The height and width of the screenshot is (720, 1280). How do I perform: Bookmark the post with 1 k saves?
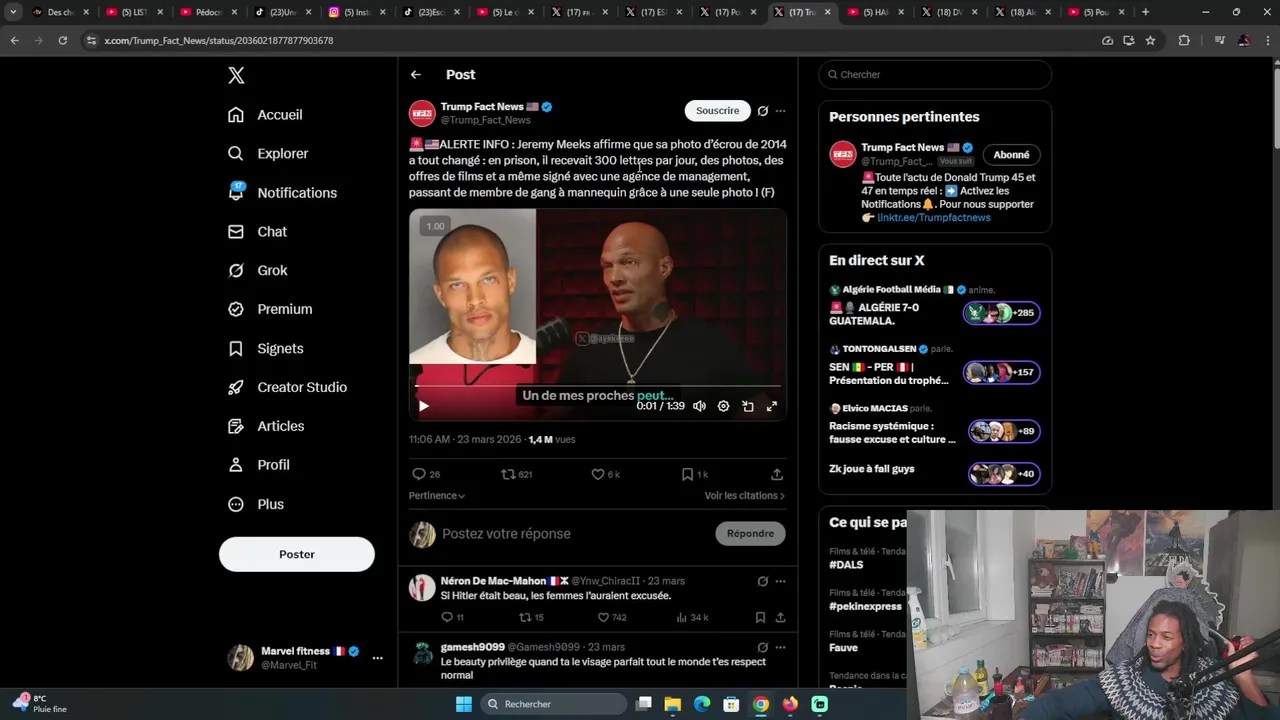coord(694,474)
